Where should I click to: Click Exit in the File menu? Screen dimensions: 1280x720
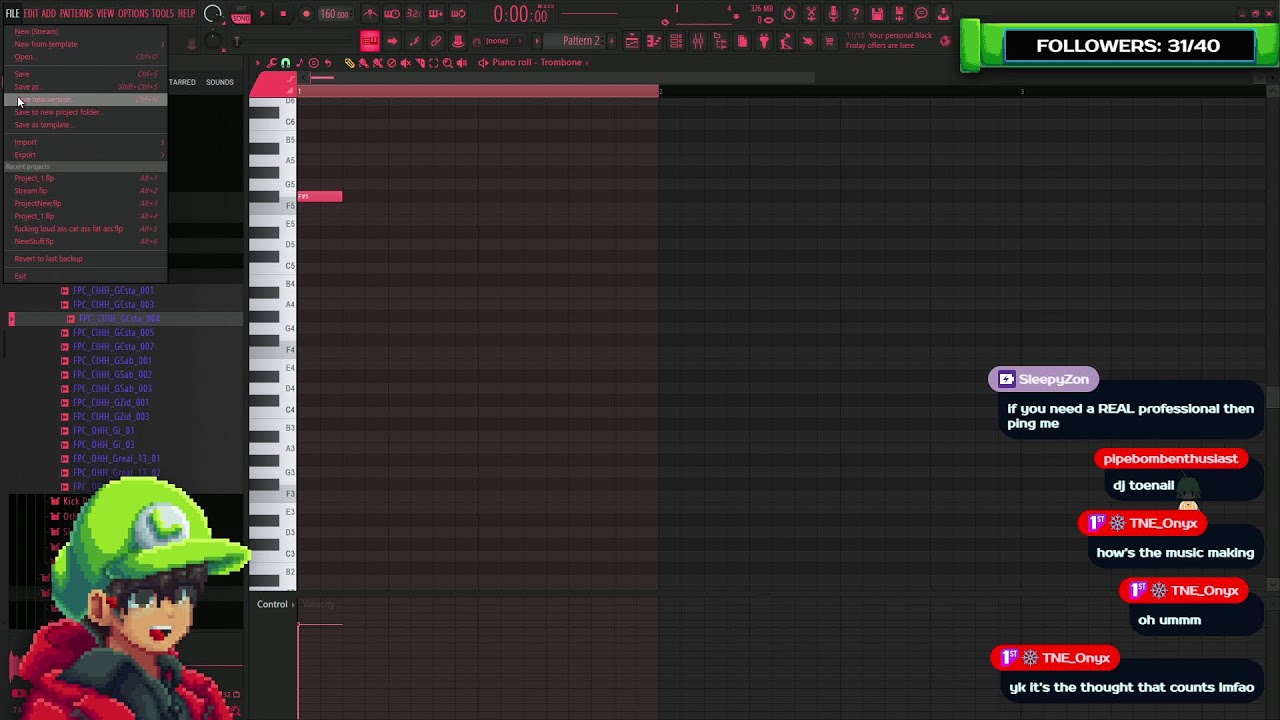(x=85, y=276)
